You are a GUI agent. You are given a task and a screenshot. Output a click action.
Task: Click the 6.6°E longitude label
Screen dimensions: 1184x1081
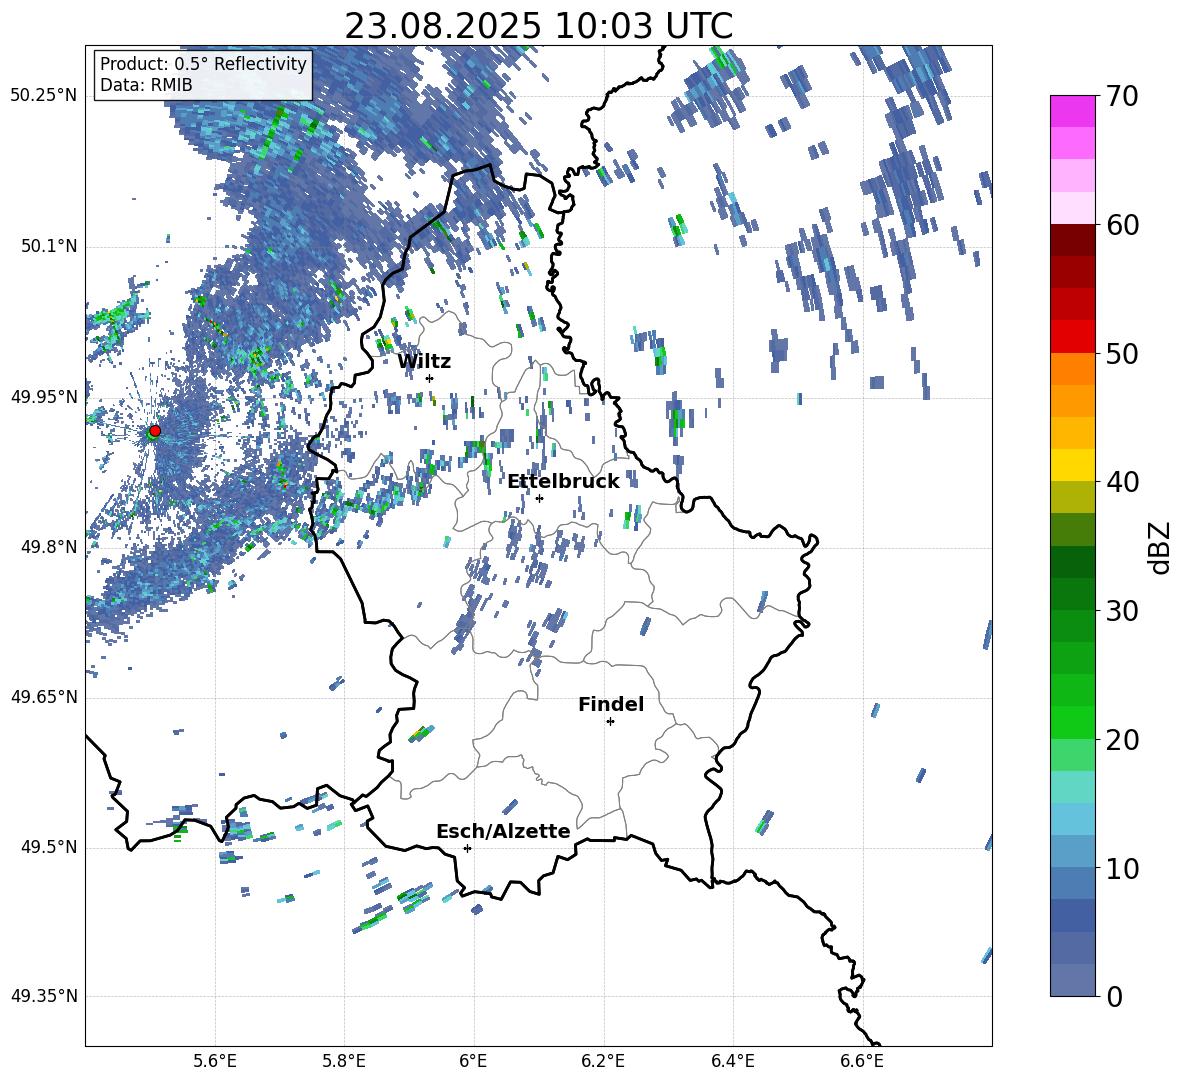[x=862, y=1061]
